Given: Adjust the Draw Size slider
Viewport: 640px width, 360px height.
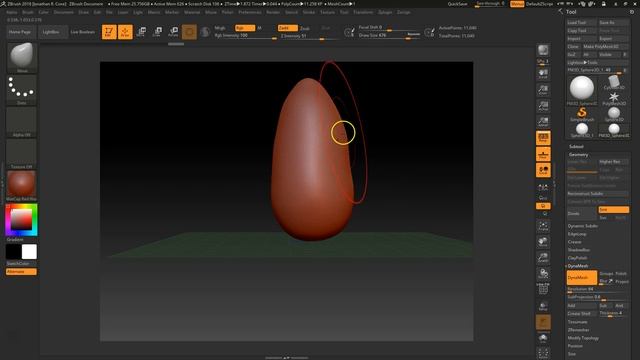Looking at the screenshot, I should click(x=389, y=36).
